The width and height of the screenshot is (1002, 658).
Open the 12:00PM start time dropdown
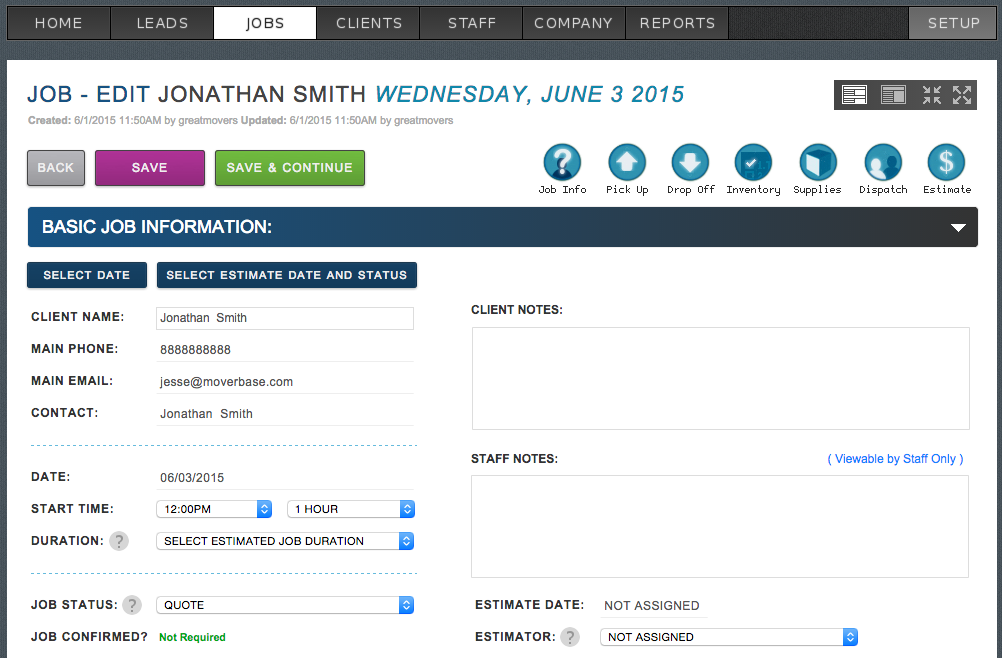coord(214,509)
